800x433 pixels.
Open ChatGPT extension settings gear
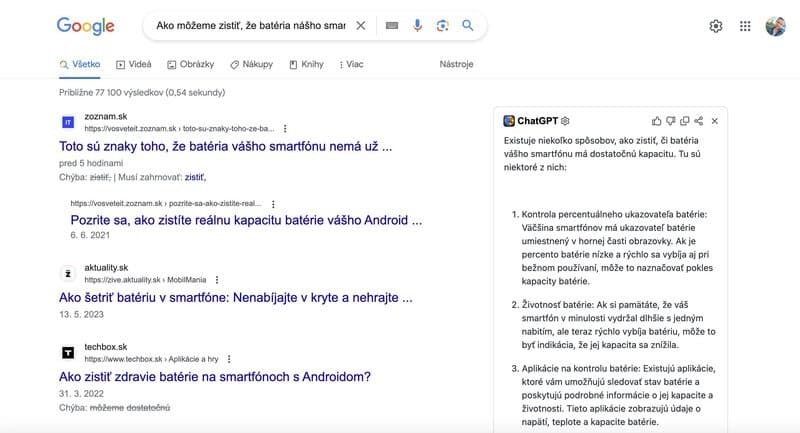point(565,121)
